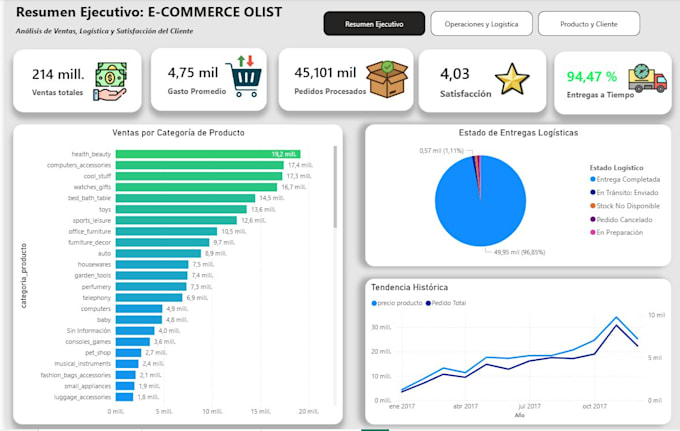The height and width of the screenshot is (431, 680).
Task: Select the bed_bath_table bar
Action: [185, 198]
